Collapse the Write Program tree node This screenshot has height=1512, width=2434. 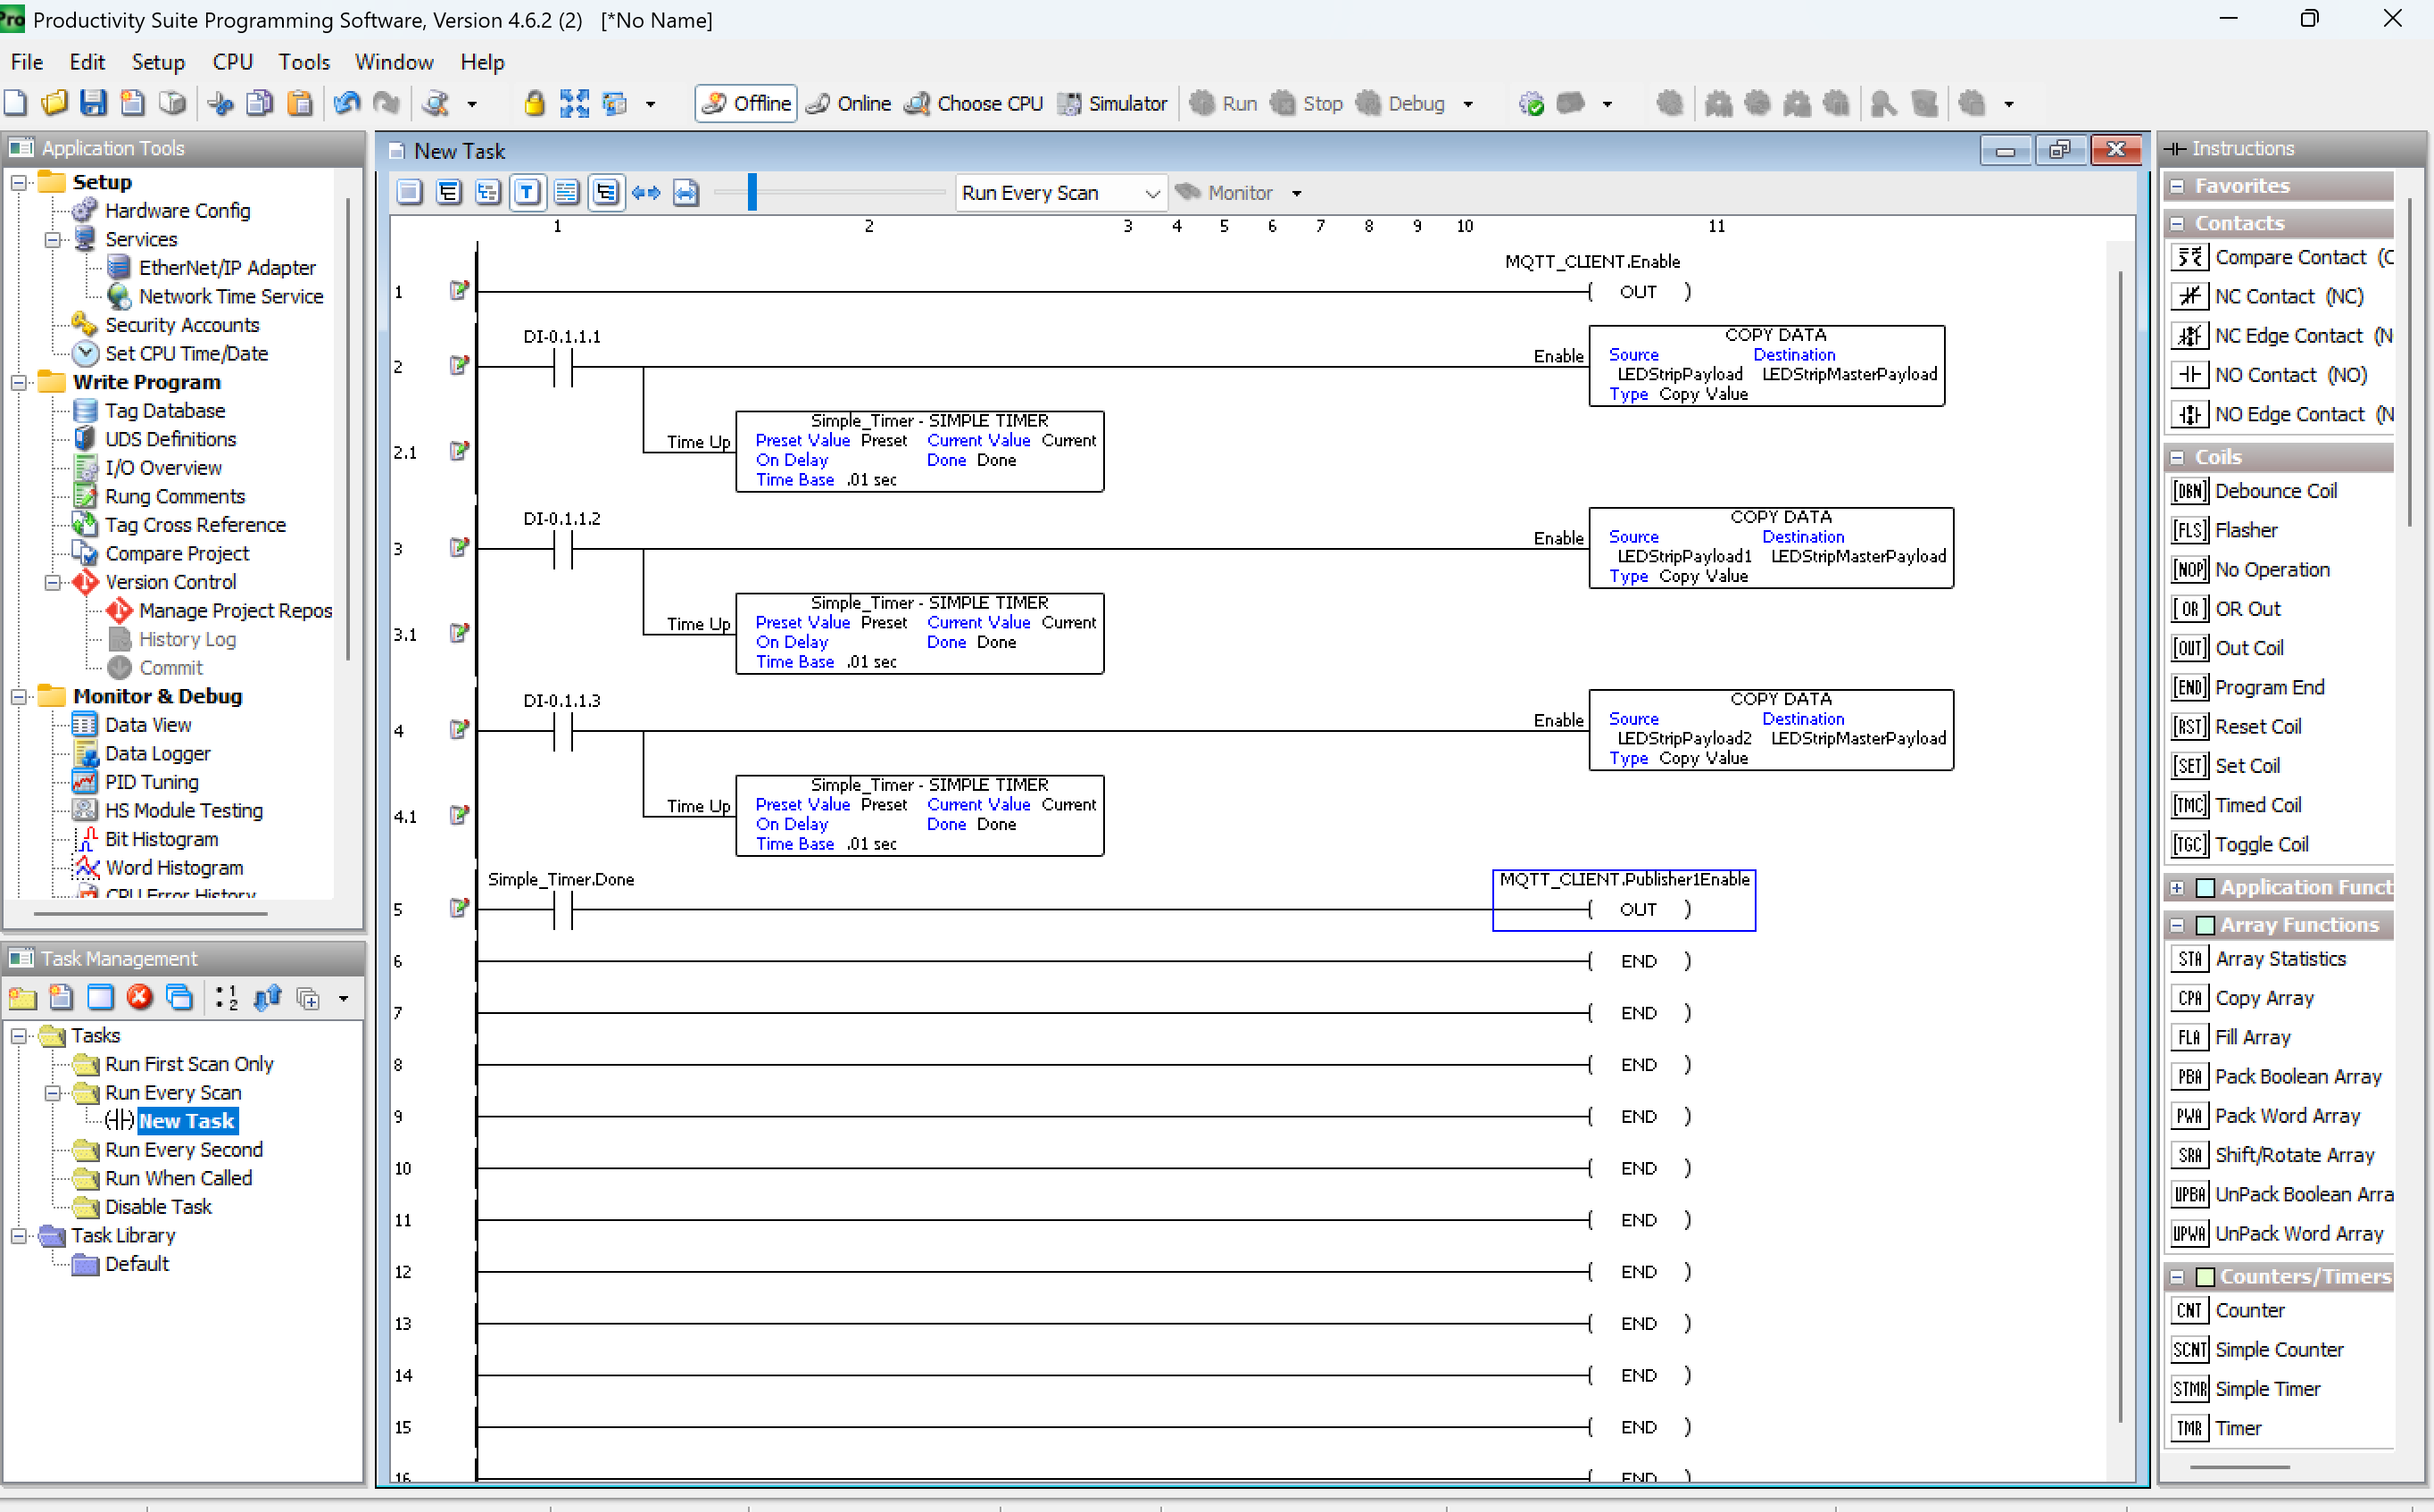(x=18, y=383)
